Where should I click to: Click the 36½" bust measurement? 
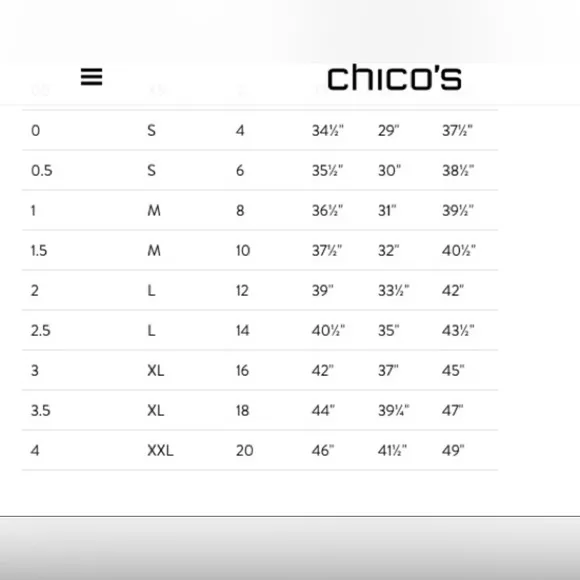click(327, 210)
